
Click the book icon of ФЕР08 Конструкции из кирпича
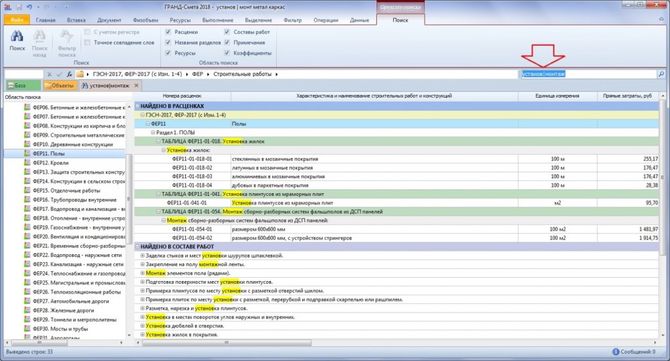(x=27, y=126)
